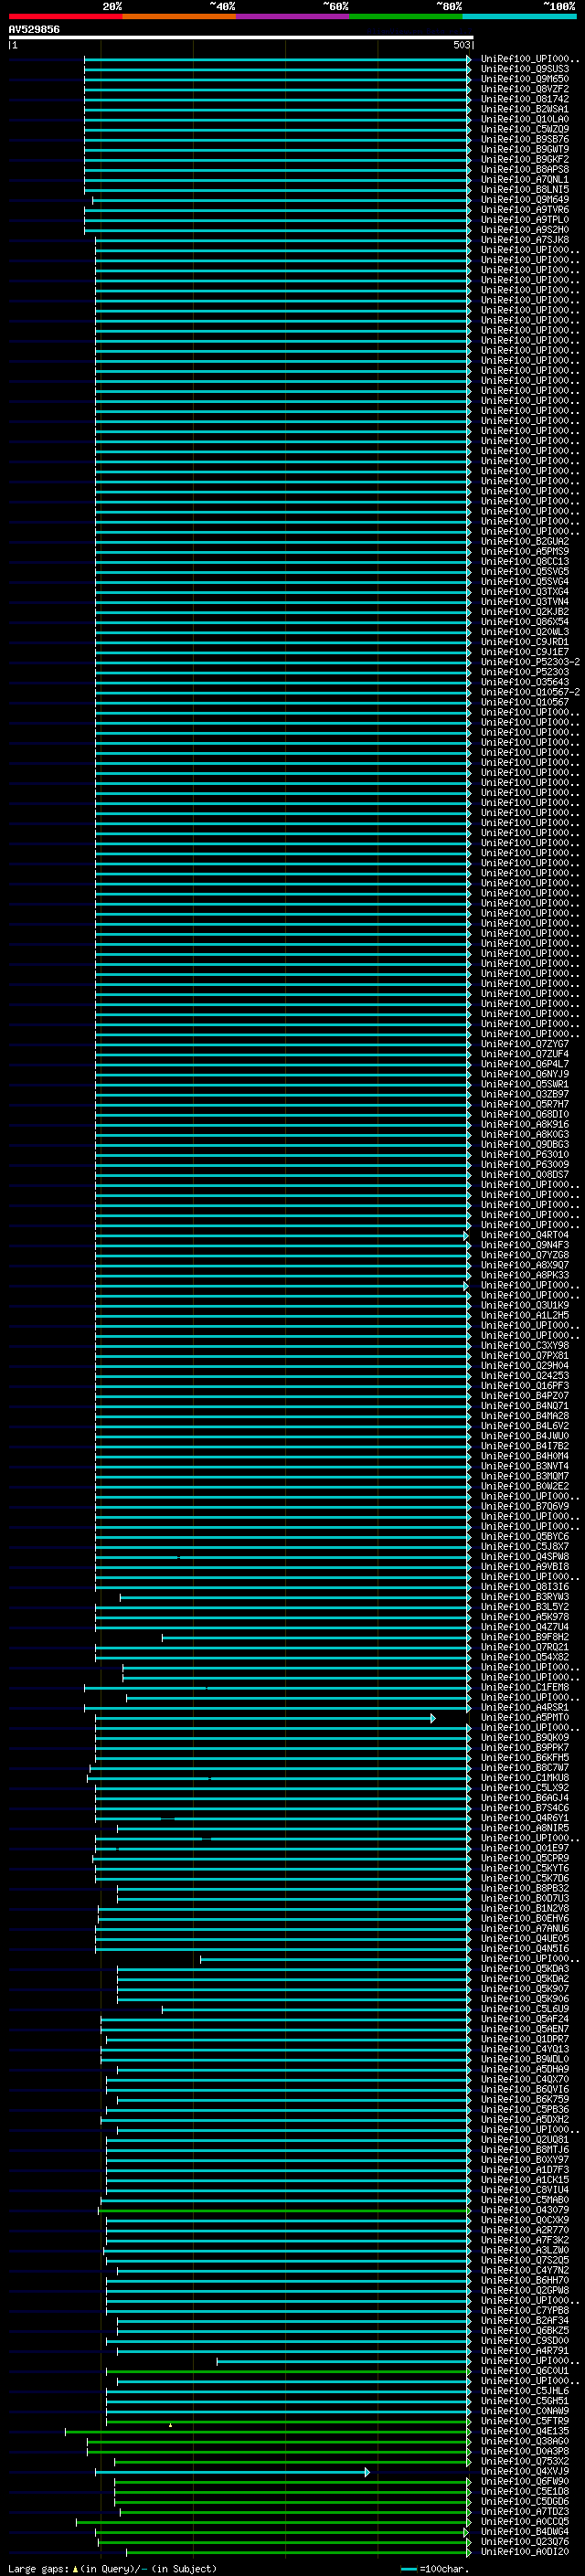The width and height of the screenshot is (585, 2576).
Task: Select hit label UniRef100_Q4RT04
Action: [524, 1234]
